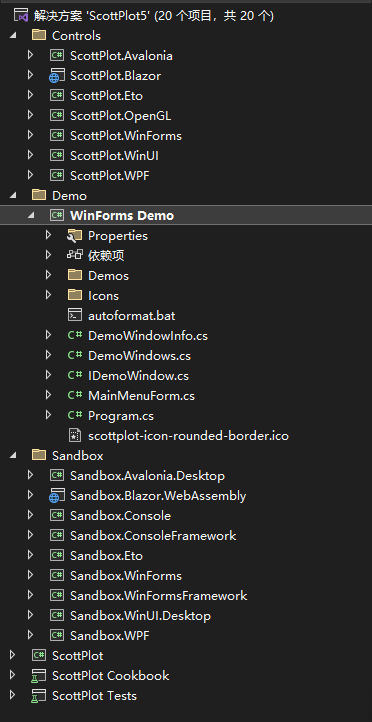
Task: Click the Demo folder icon
Action: click(x=39, y=195)
